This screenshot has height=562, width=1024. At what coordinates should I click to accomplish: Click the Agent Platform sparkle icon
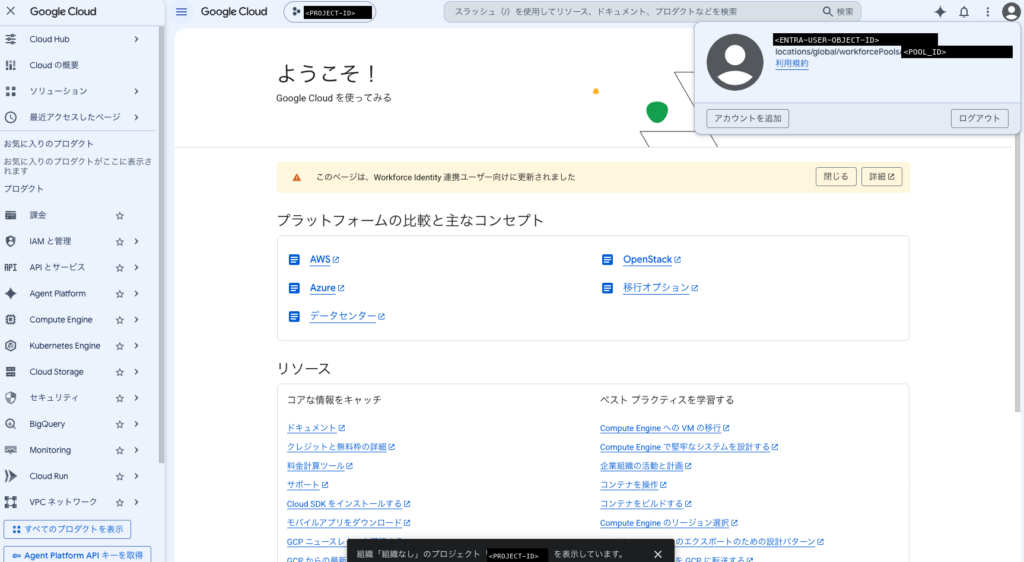pos(10,294)
